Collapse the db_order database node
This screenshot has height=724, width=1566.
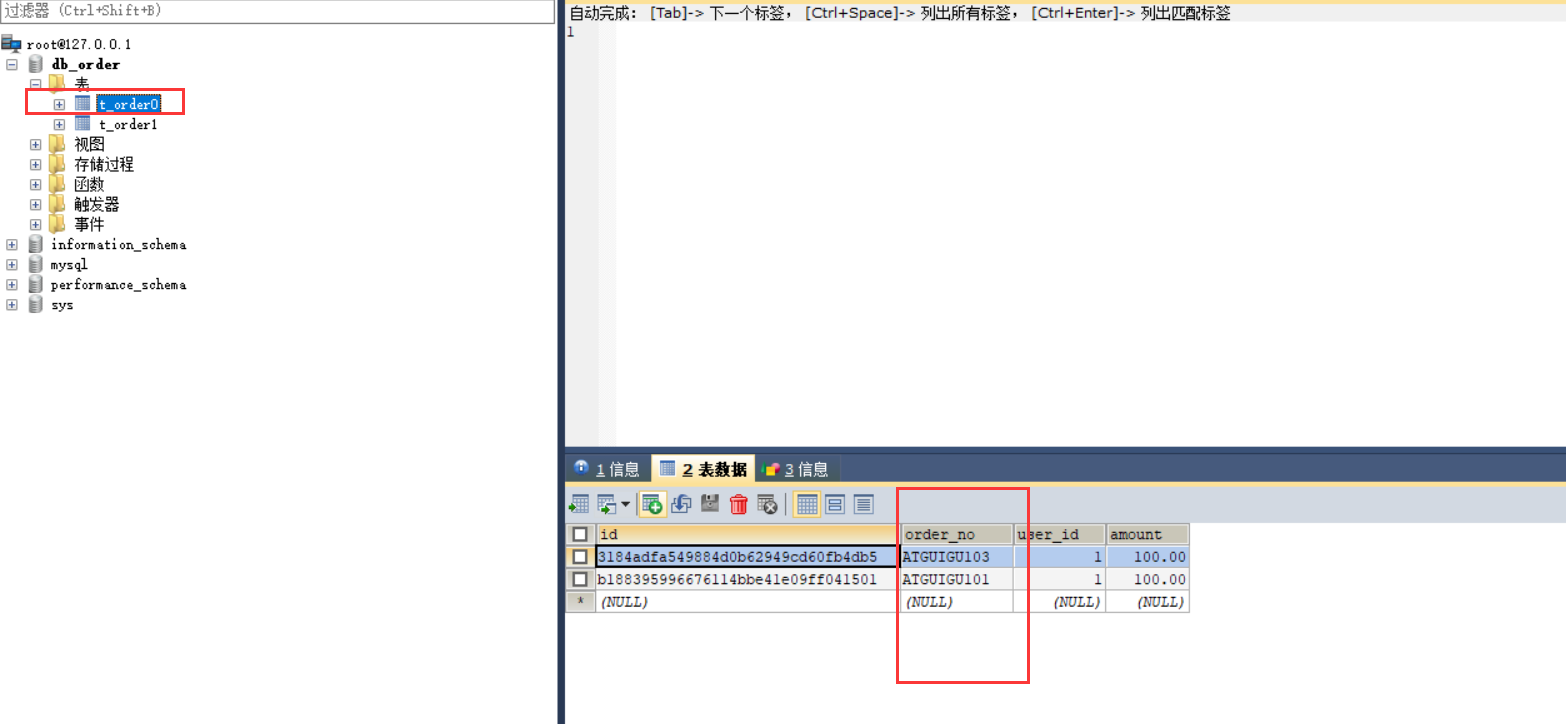click(12, 64)
